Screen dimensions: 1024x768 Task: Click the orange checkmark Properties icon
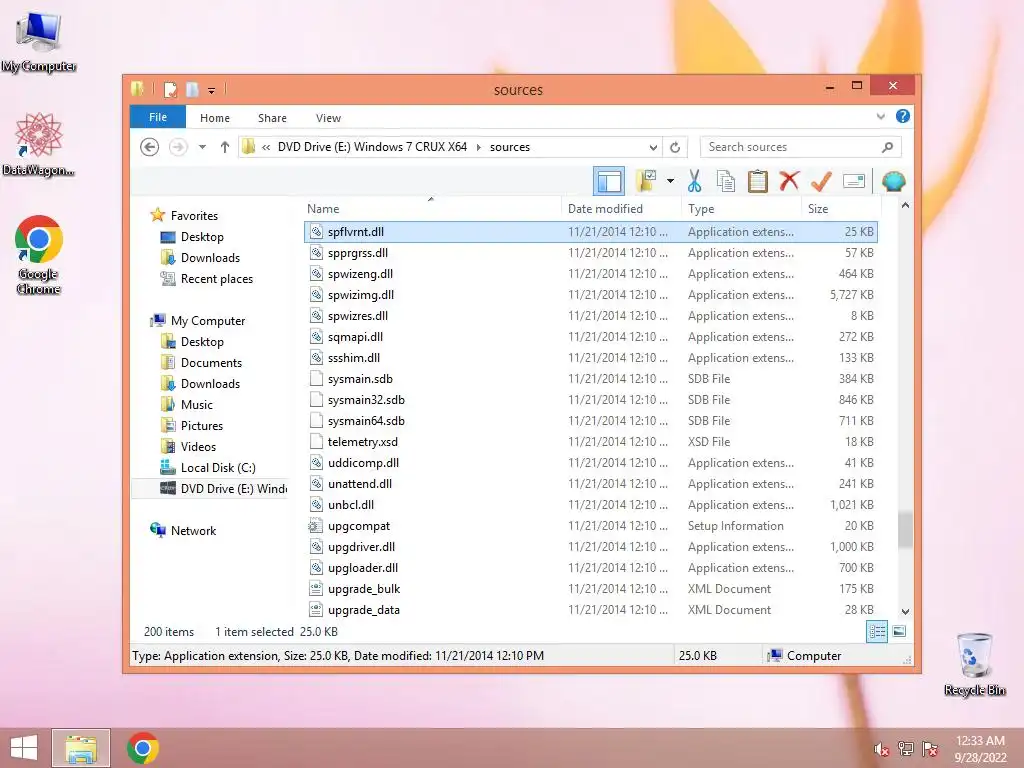[x=821, y=181]
